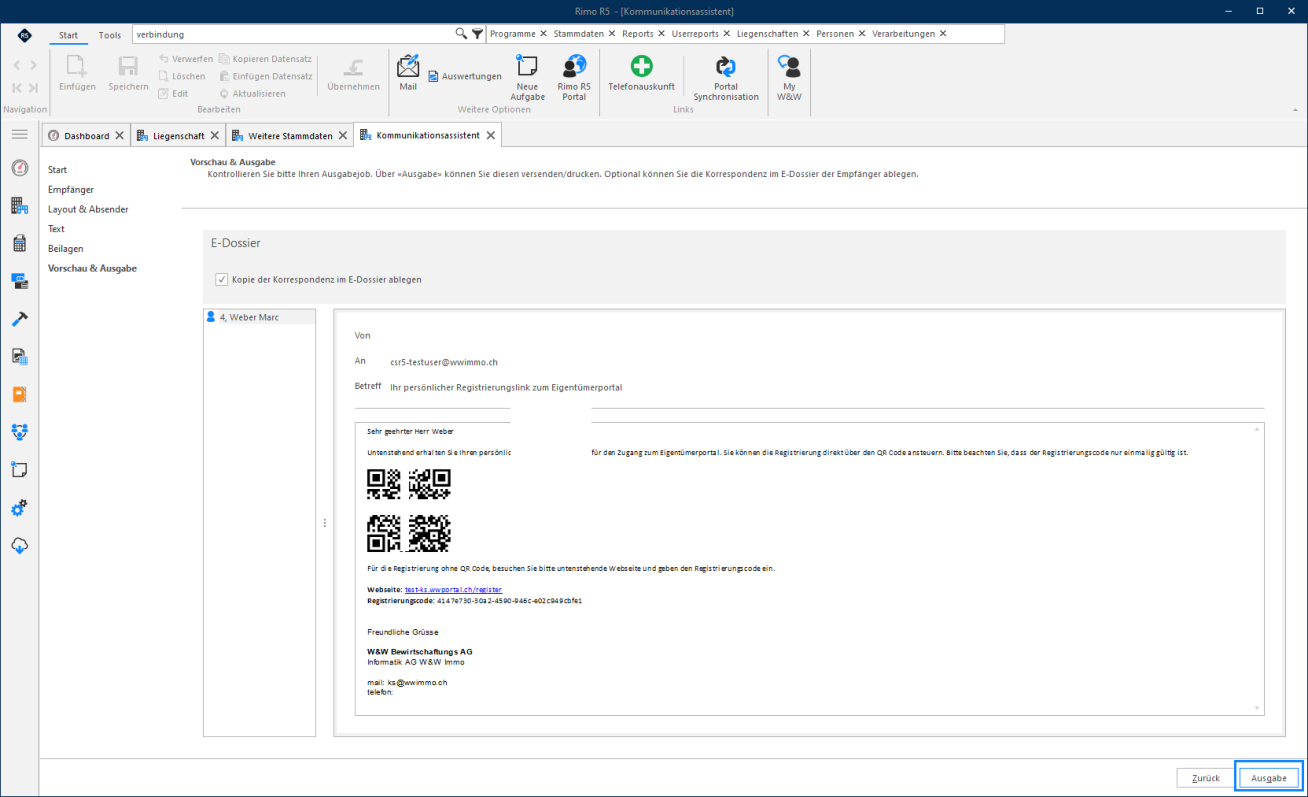Click the Ausgabe button

coord(1269,778)
